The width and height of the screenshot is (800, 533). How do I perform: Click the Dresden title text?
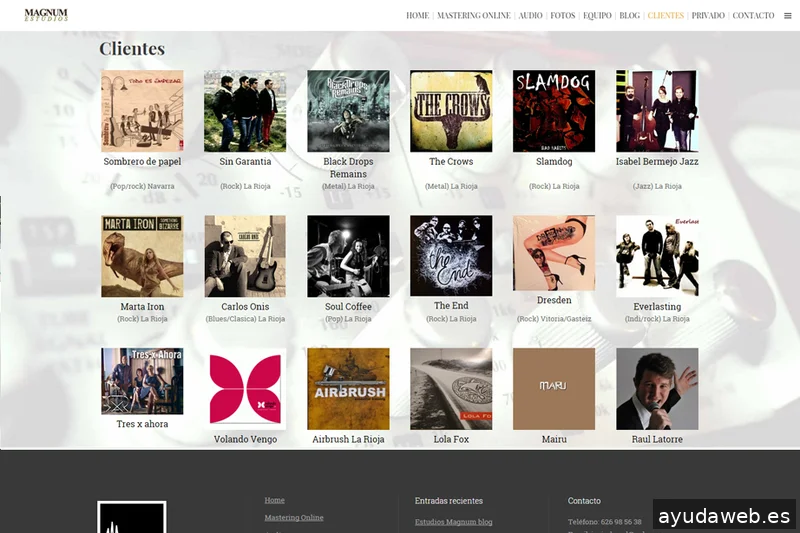(x=554, y=300)
